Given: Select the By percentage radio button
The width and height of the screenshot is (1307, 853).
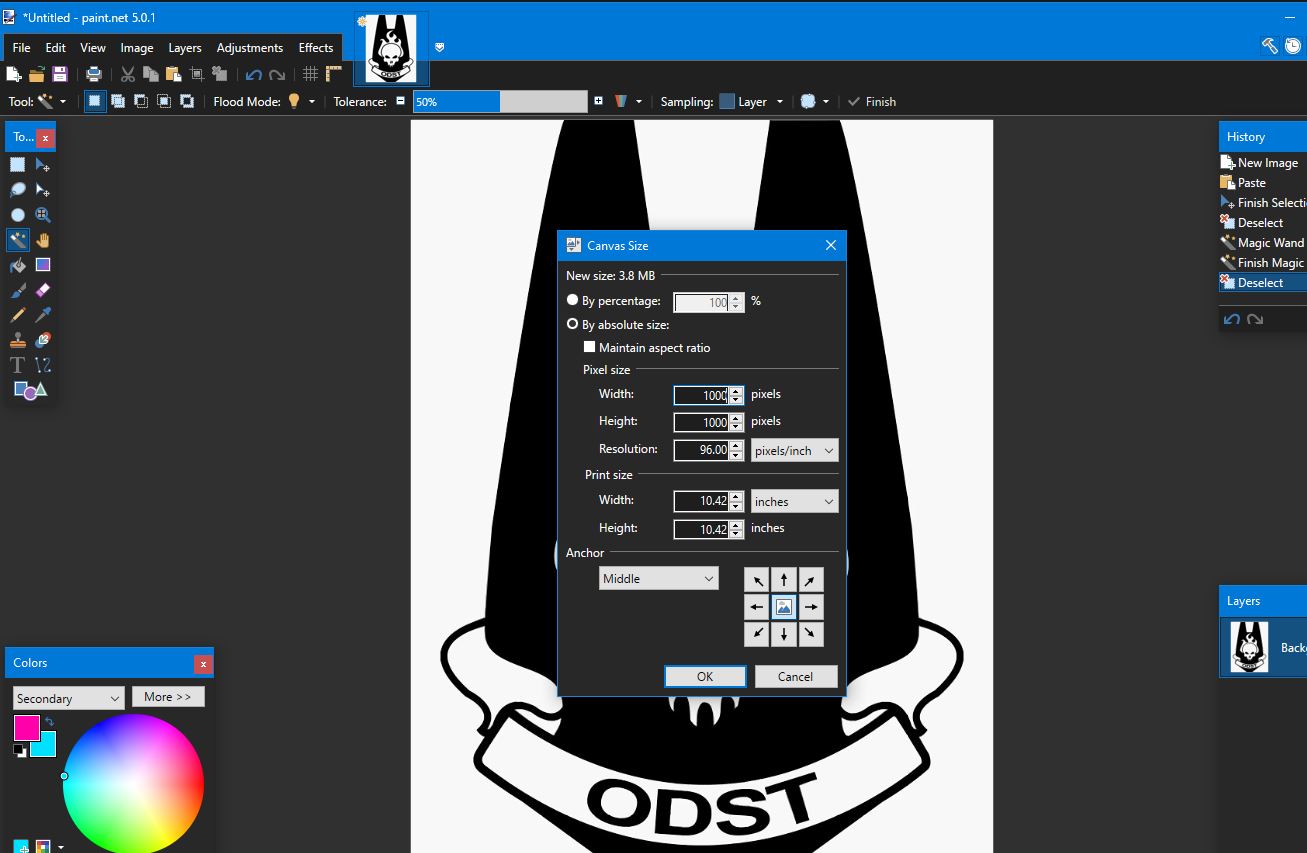Looking at the screenshot, I should point(572,300).
